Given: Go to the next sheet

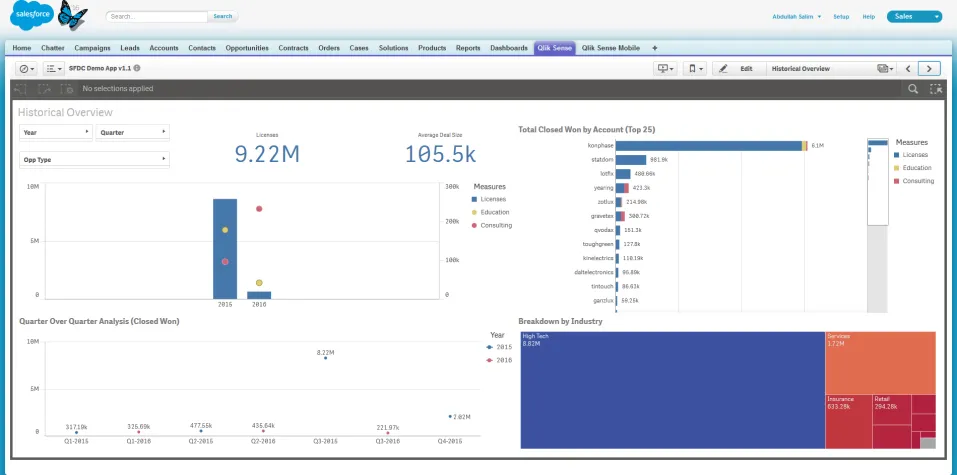Looking at the screenshot, I should [x=930, y=69].
